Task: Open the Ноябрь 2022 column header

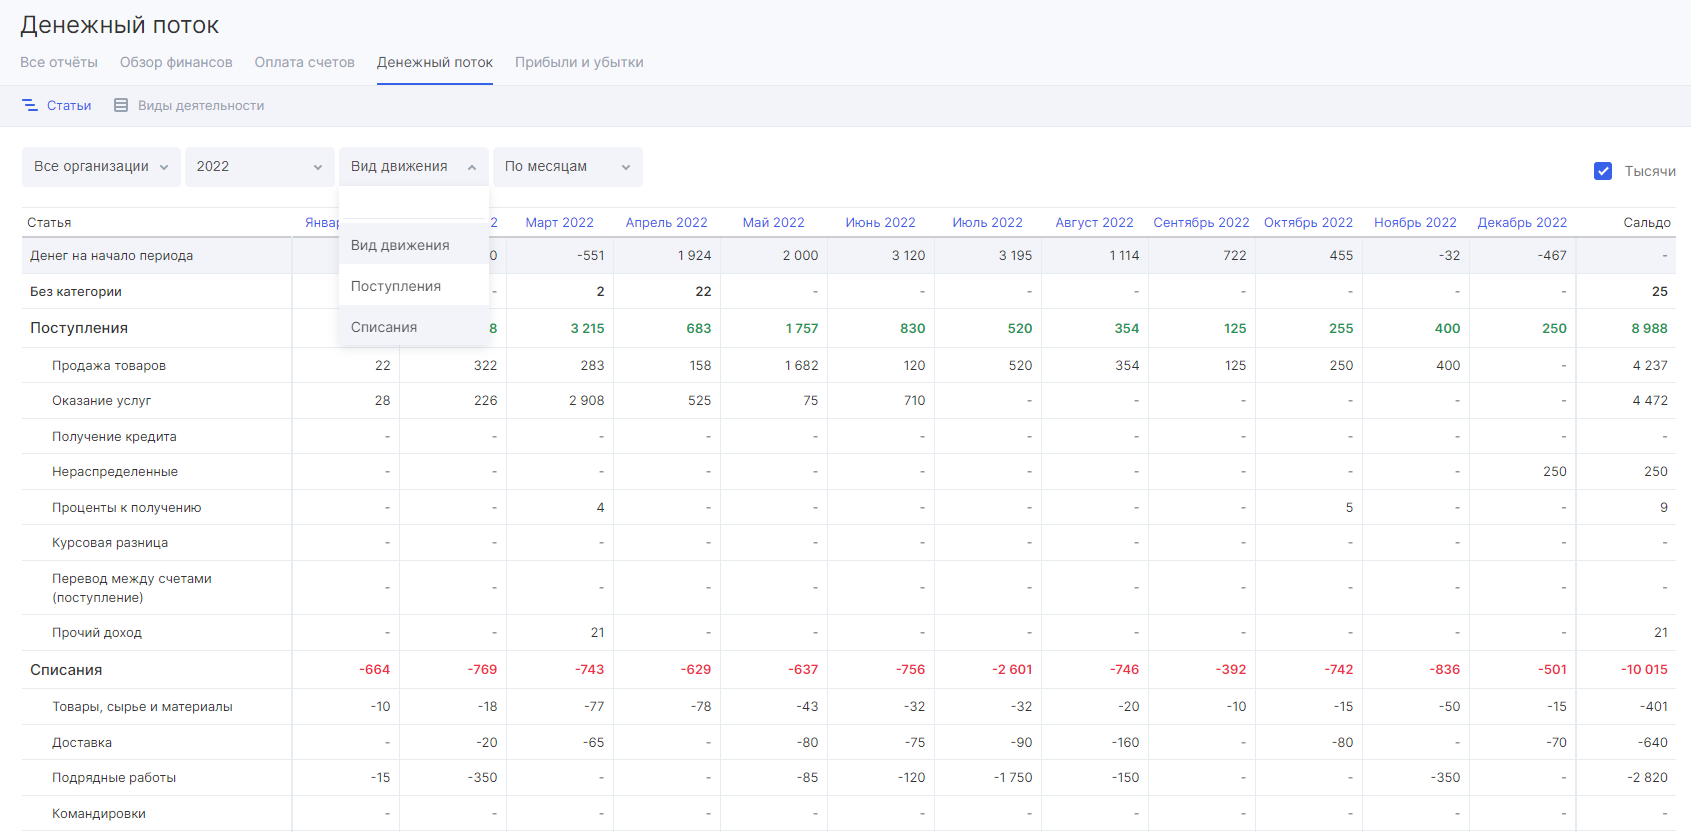Action: (1416, 222)
